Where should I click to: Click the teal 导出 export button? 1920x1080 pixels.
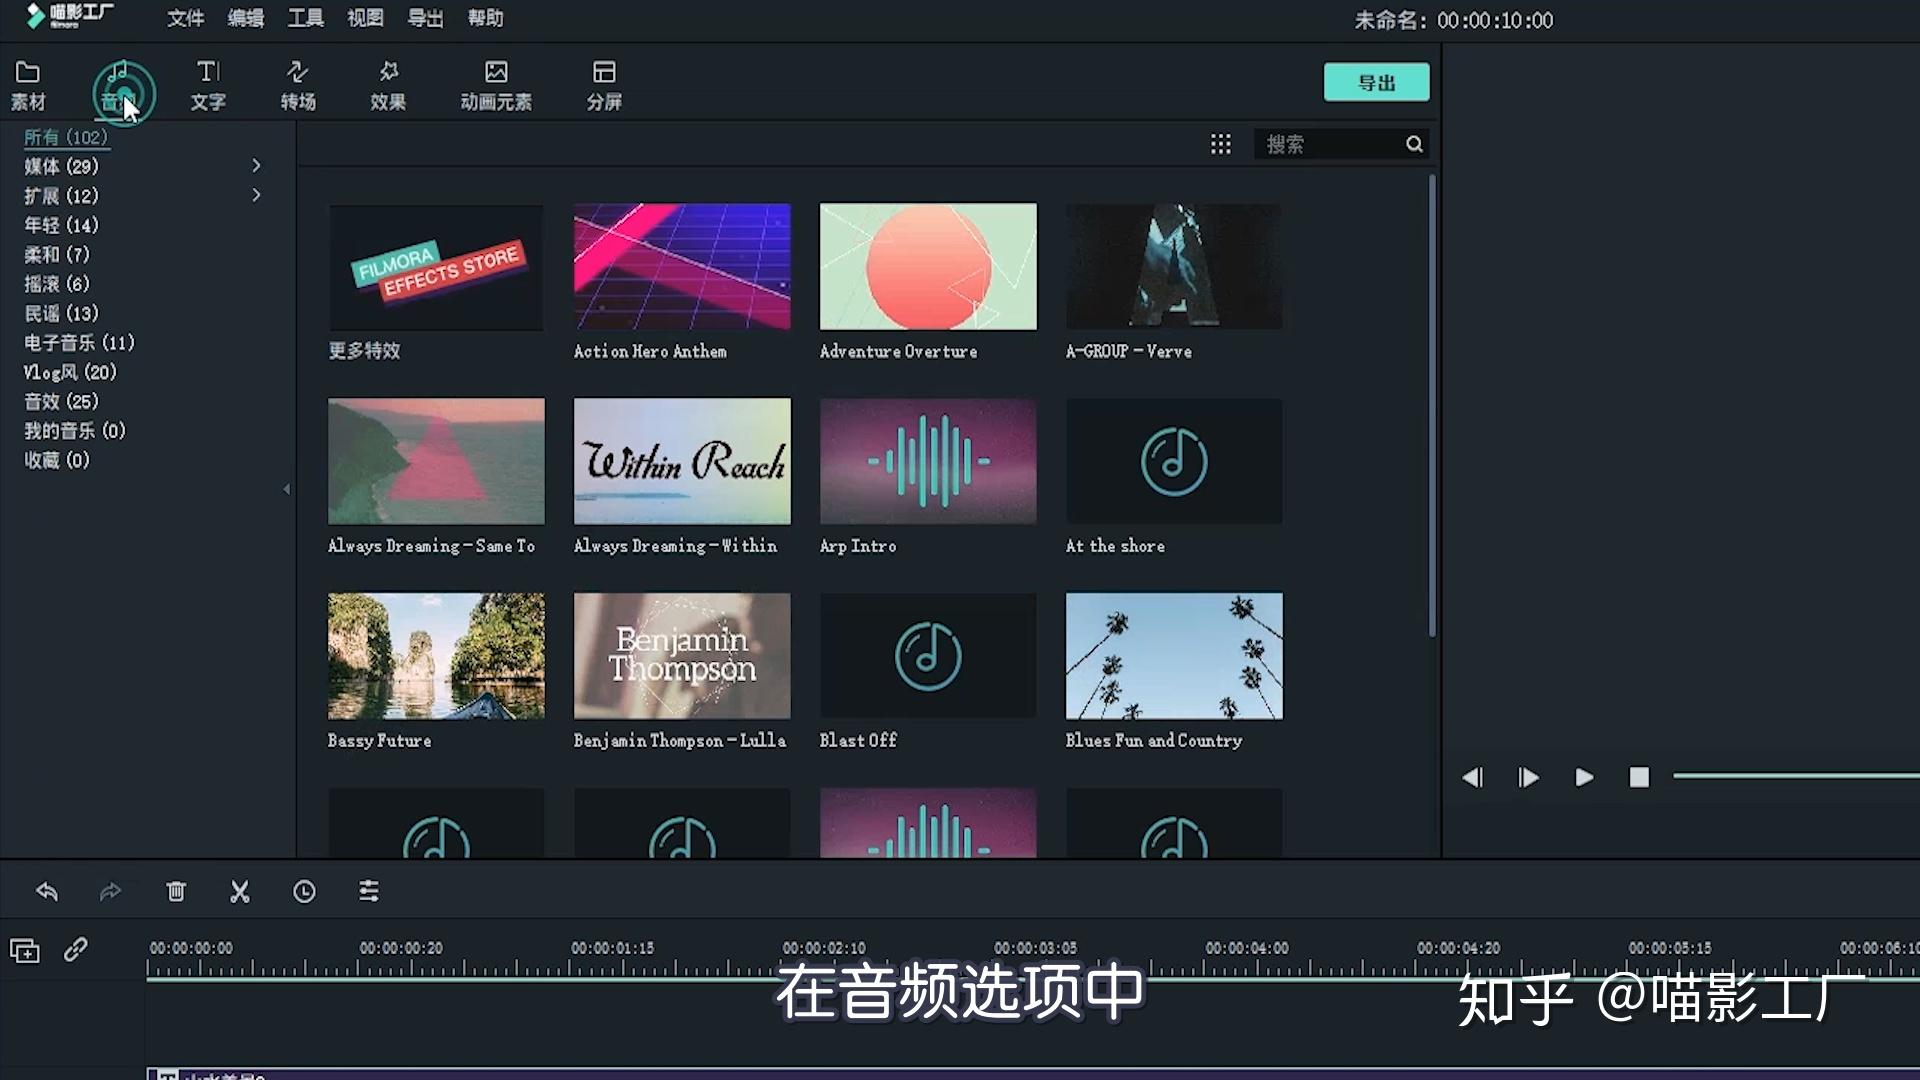click(1376, 82)
